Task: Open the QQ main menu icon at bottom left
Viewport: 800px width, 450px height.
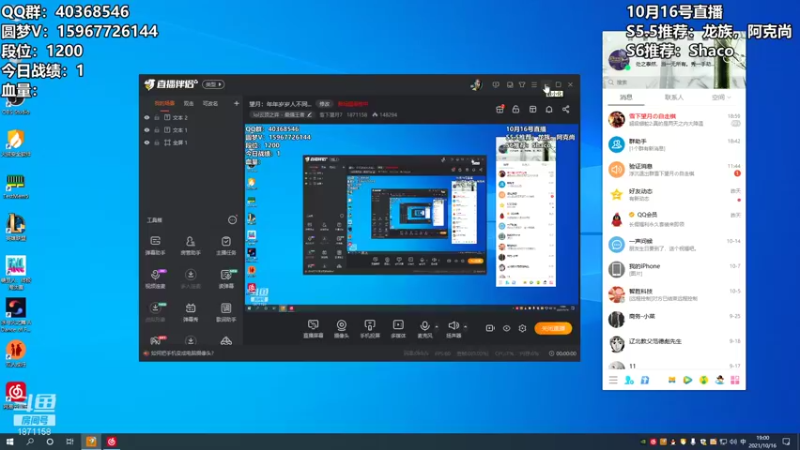Action: (613, 380)
